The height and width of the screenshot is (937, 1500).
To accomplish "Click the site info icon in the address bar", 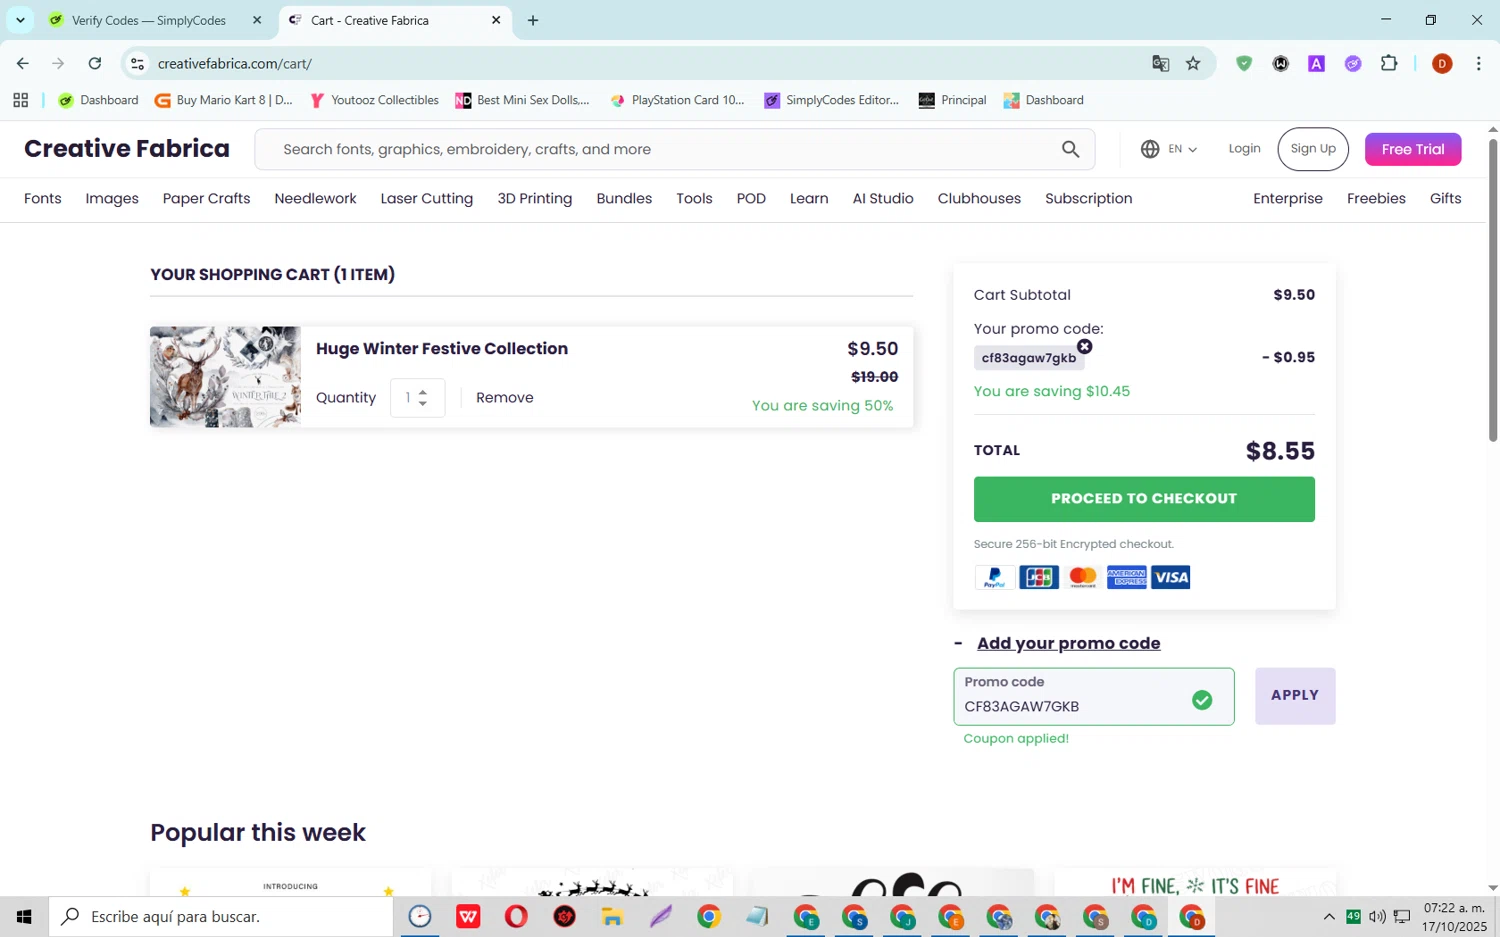I will click(x=138, y=63).
